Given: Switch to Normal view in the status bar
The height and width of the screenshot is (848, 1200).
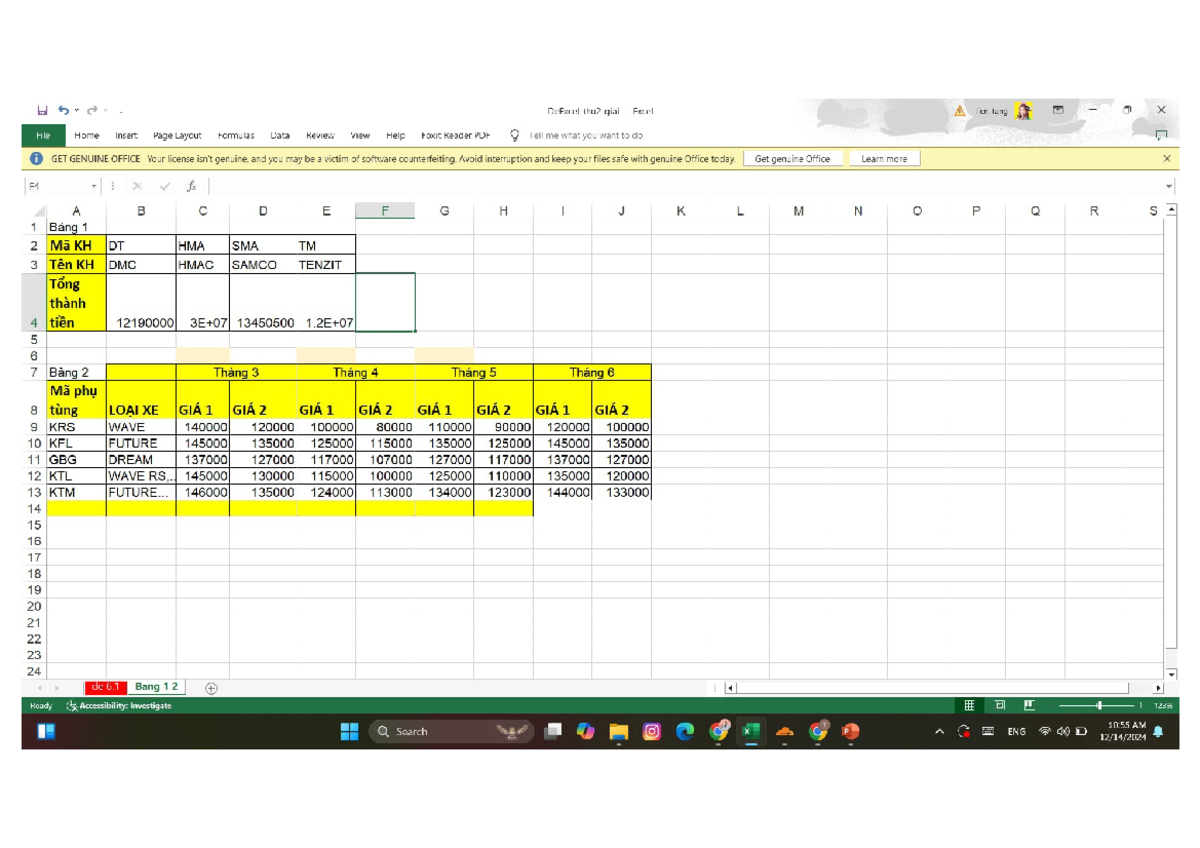Looking at the screenshot, I should [x=968, y=705].
